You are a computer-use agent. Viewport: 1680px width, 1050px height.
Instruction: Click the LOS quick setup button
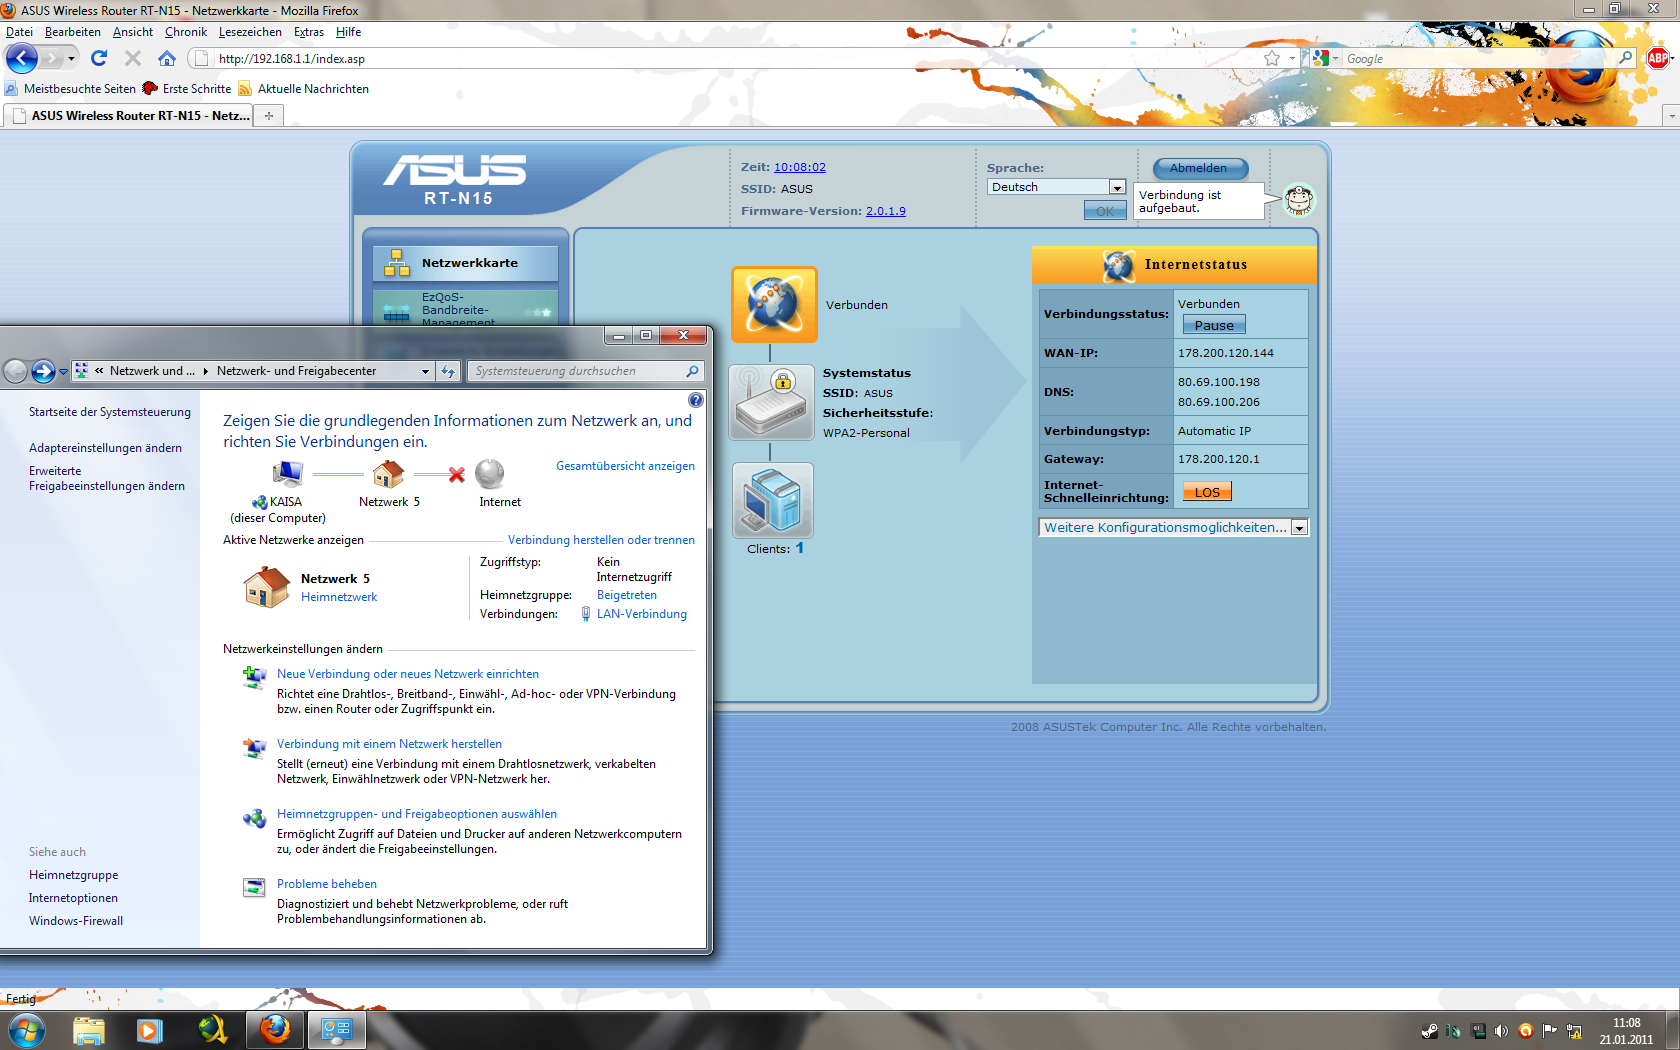click(x=1207, y=492)
